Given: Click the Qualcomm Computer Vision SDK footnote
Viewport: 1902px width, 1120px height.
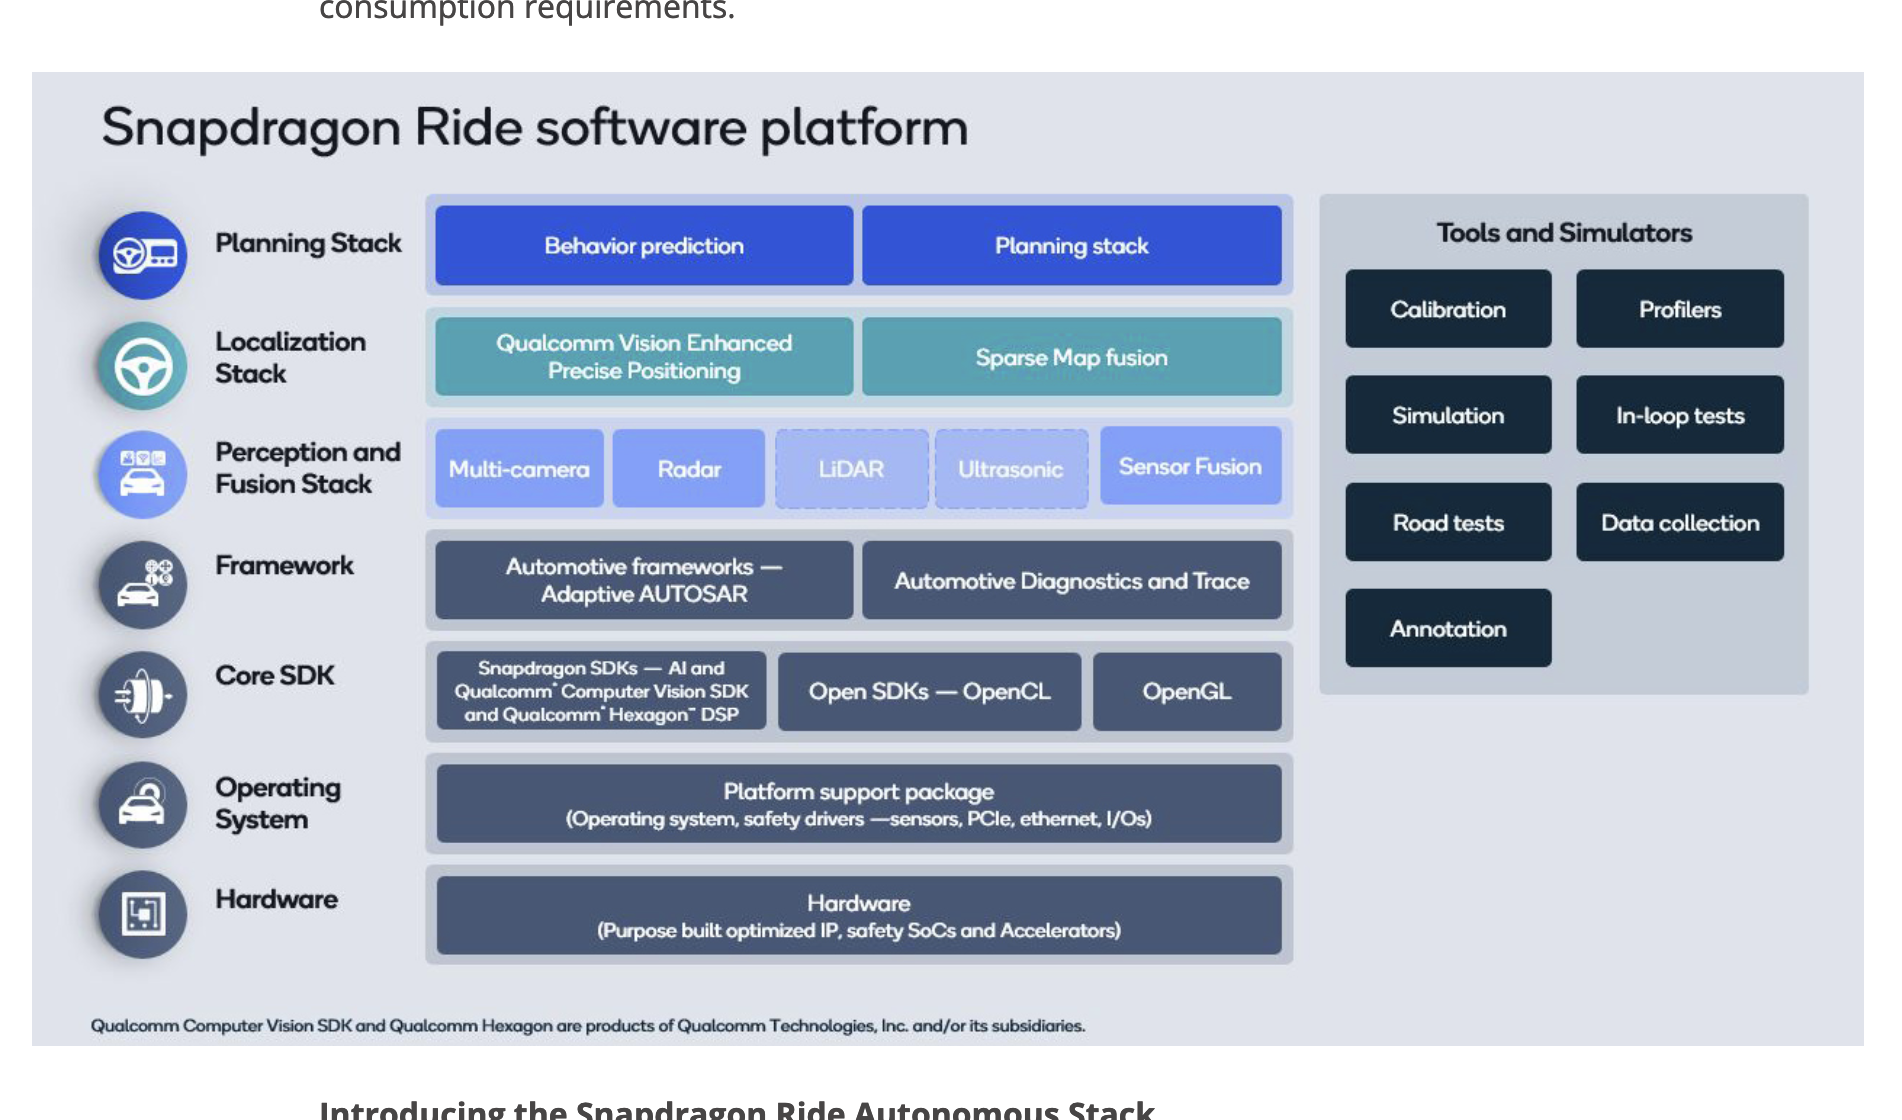Looking at the screenshot, I should coord(588,1026).
